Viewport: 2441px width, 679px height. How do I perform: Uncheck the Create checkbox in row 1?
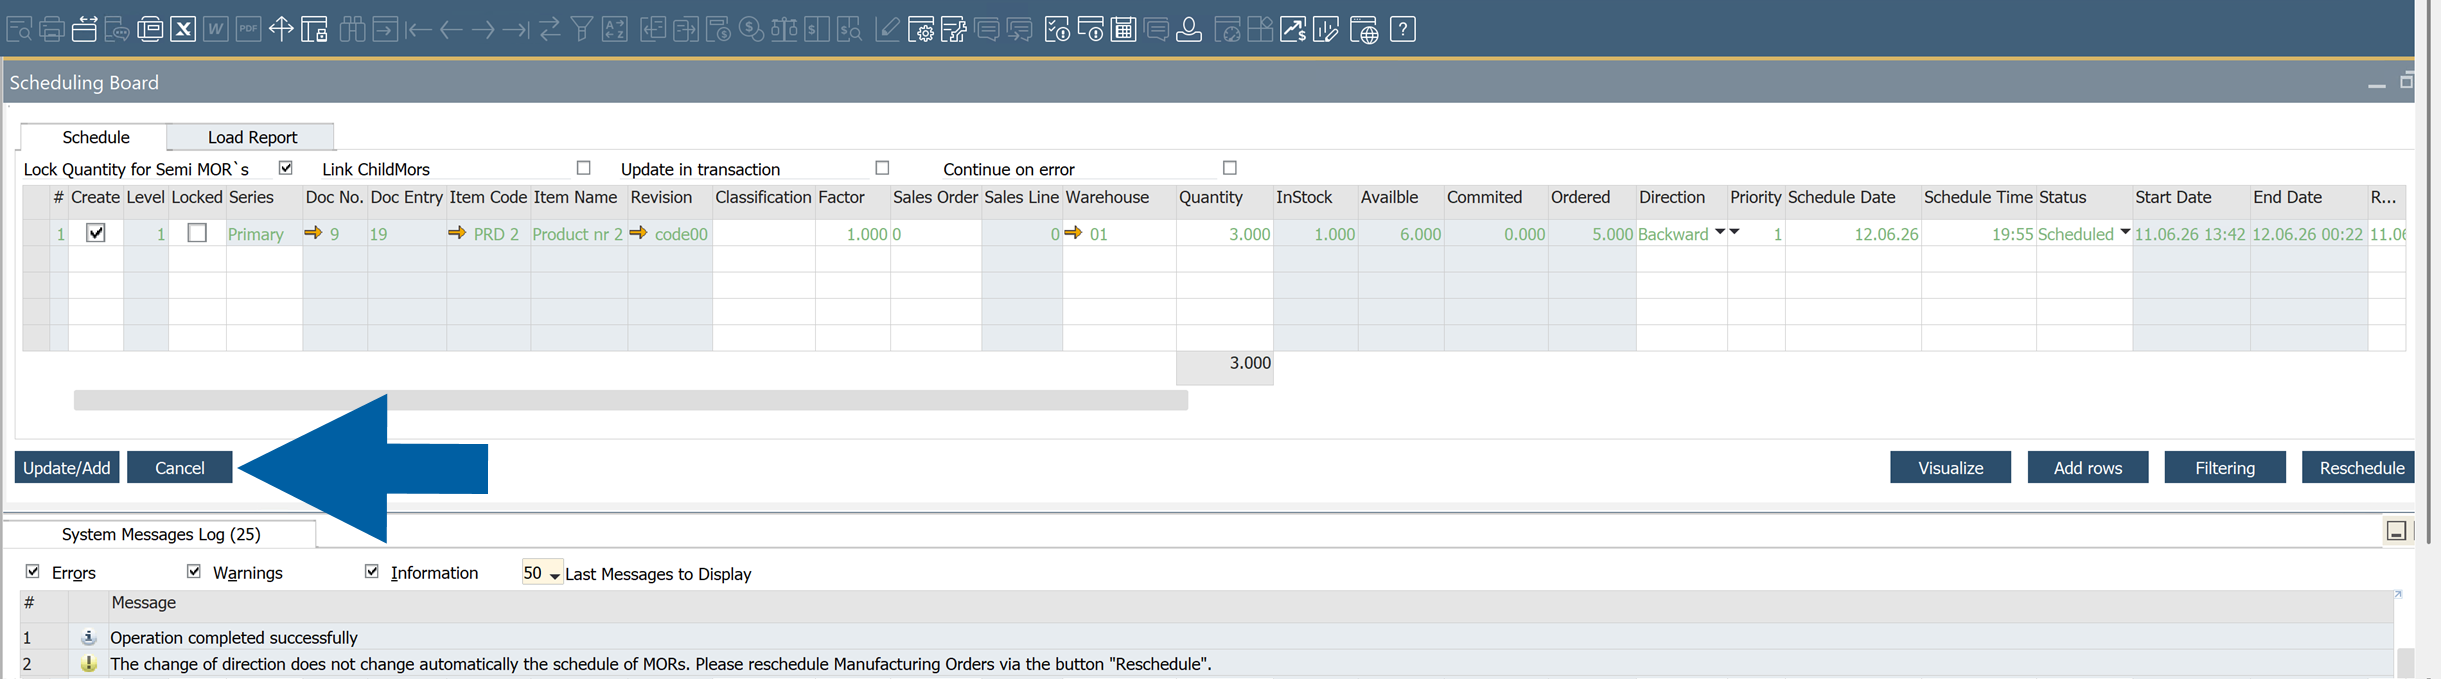pos(96,233)
